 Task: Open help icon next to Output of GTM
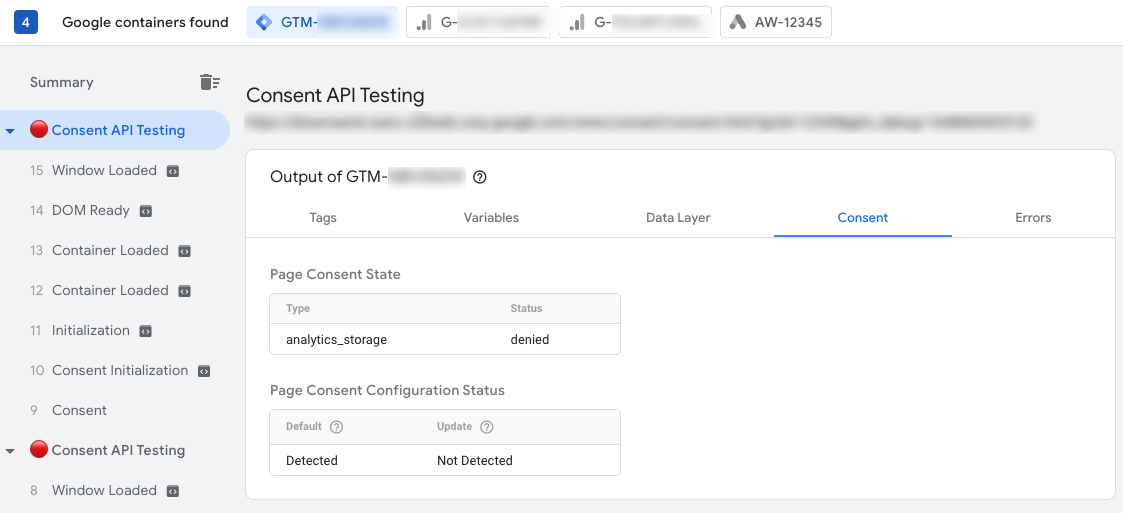tap(481, 177)
